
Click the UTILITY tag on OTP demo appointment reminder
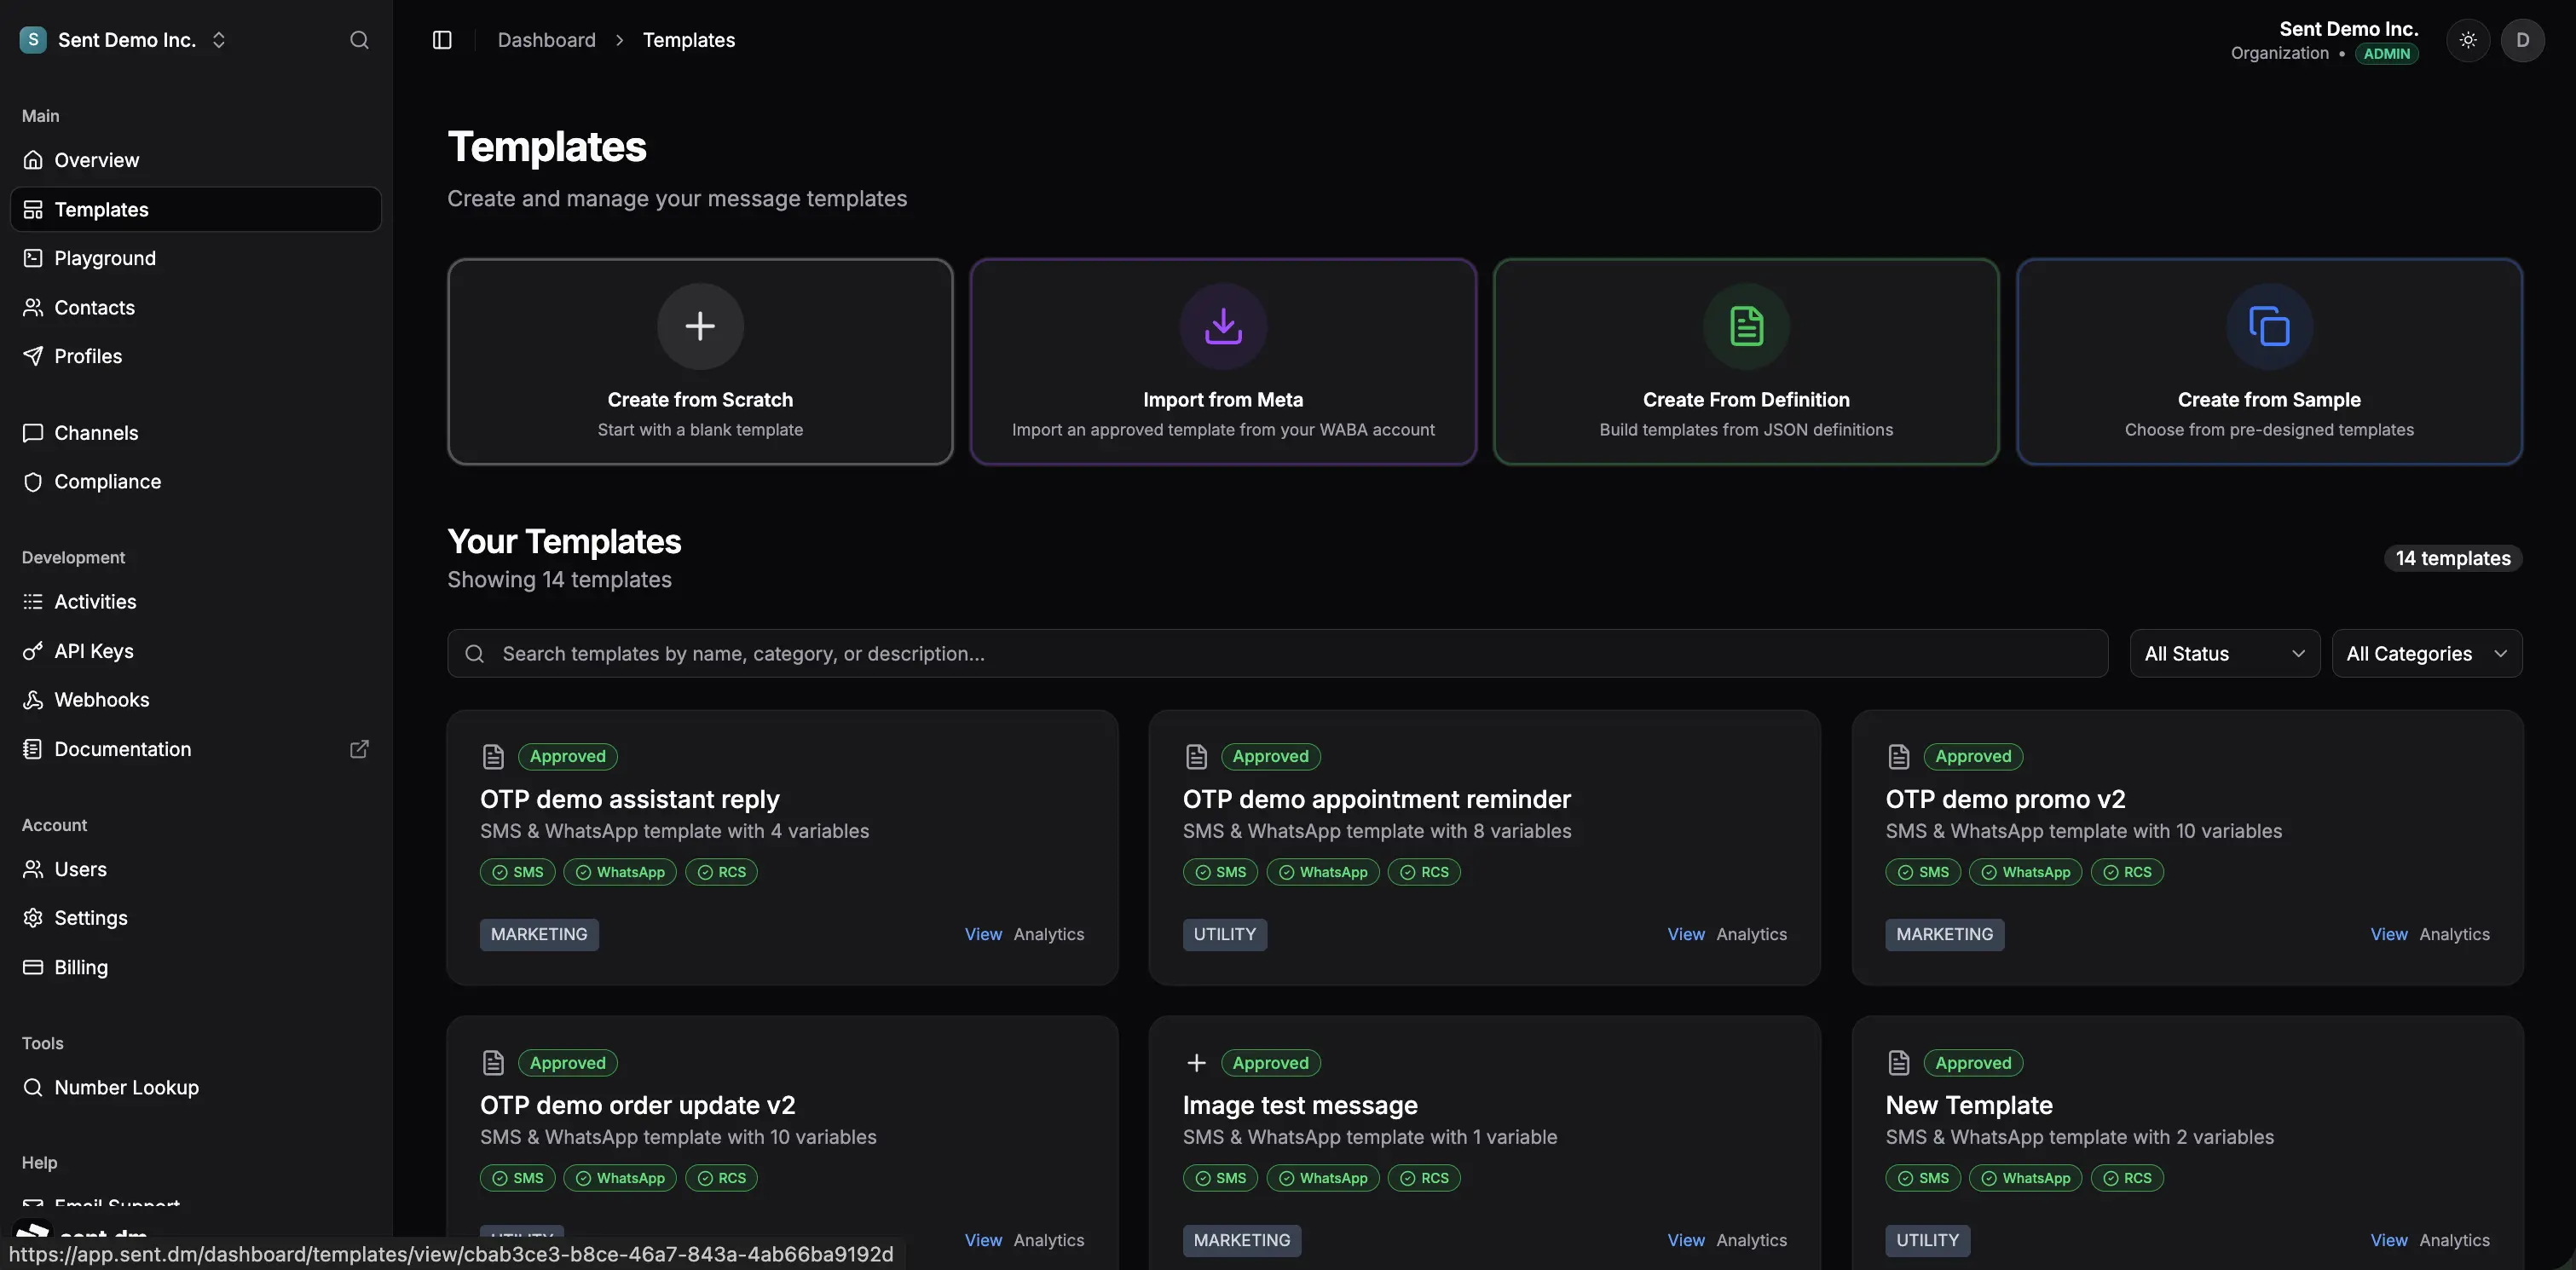point(1224,934)
